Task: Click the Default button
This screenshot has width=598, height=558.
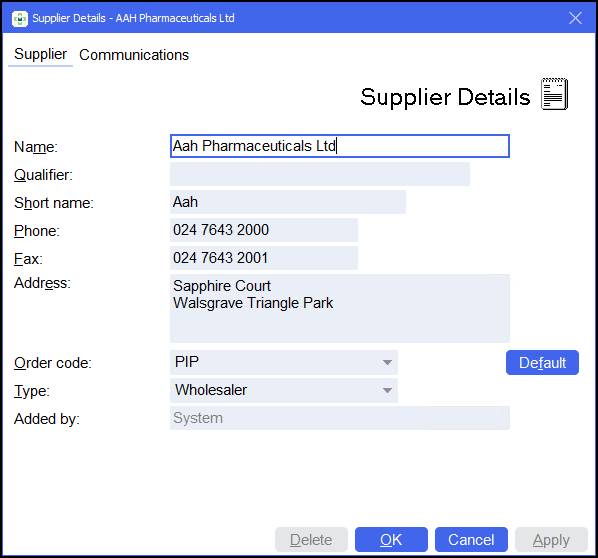Action: [542, 362]
